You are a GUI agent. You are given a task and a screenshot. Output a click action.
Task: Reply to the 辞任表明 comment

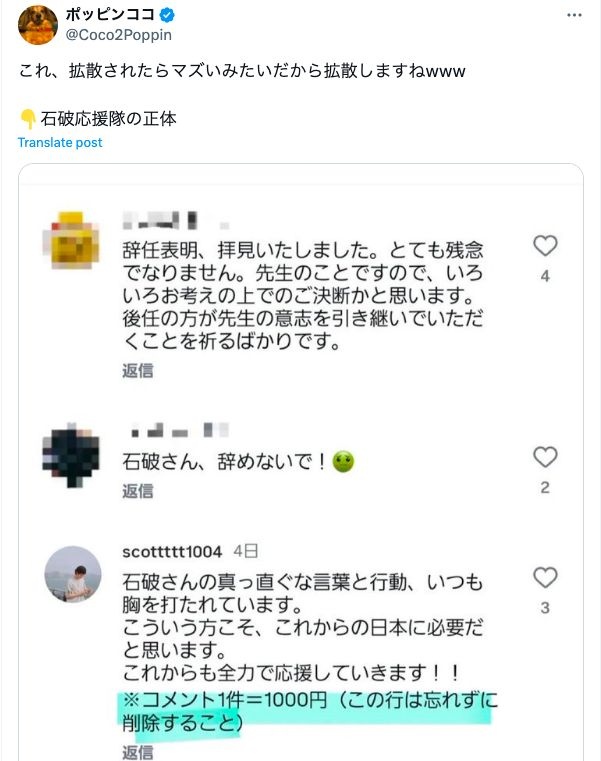(x=138, y=370)
